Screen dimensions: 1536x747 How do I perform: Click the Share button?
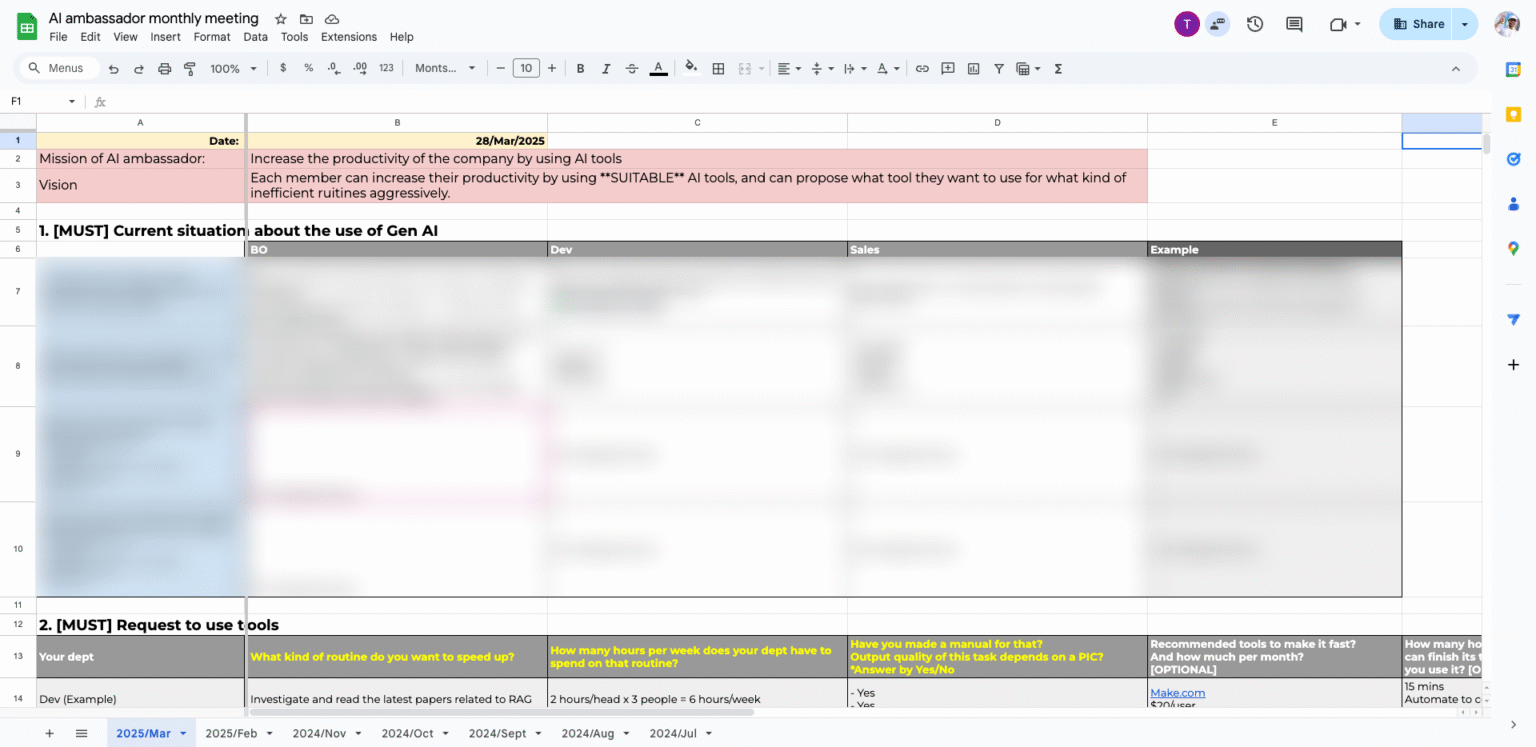[1418, 24]
